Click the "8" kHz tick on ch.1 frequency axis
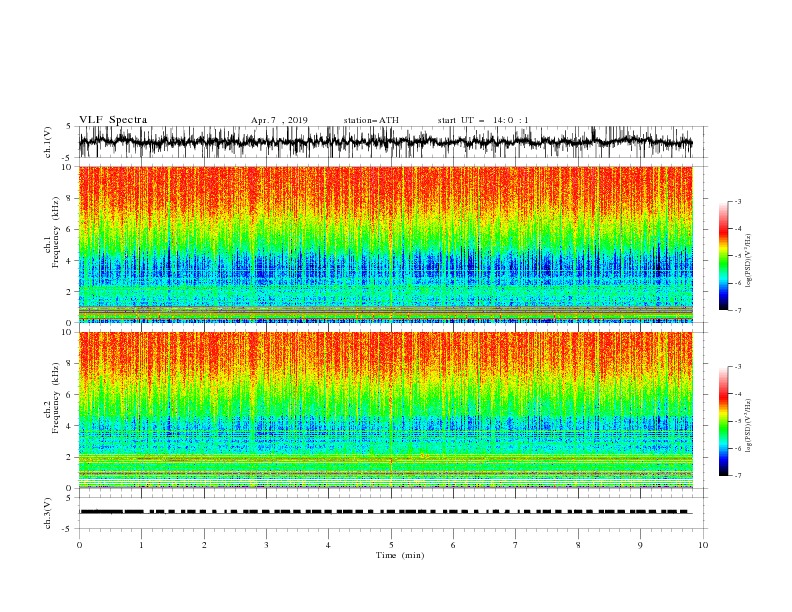Image resolution: width=792 pixels, height=612 pixels. point(69,198)
